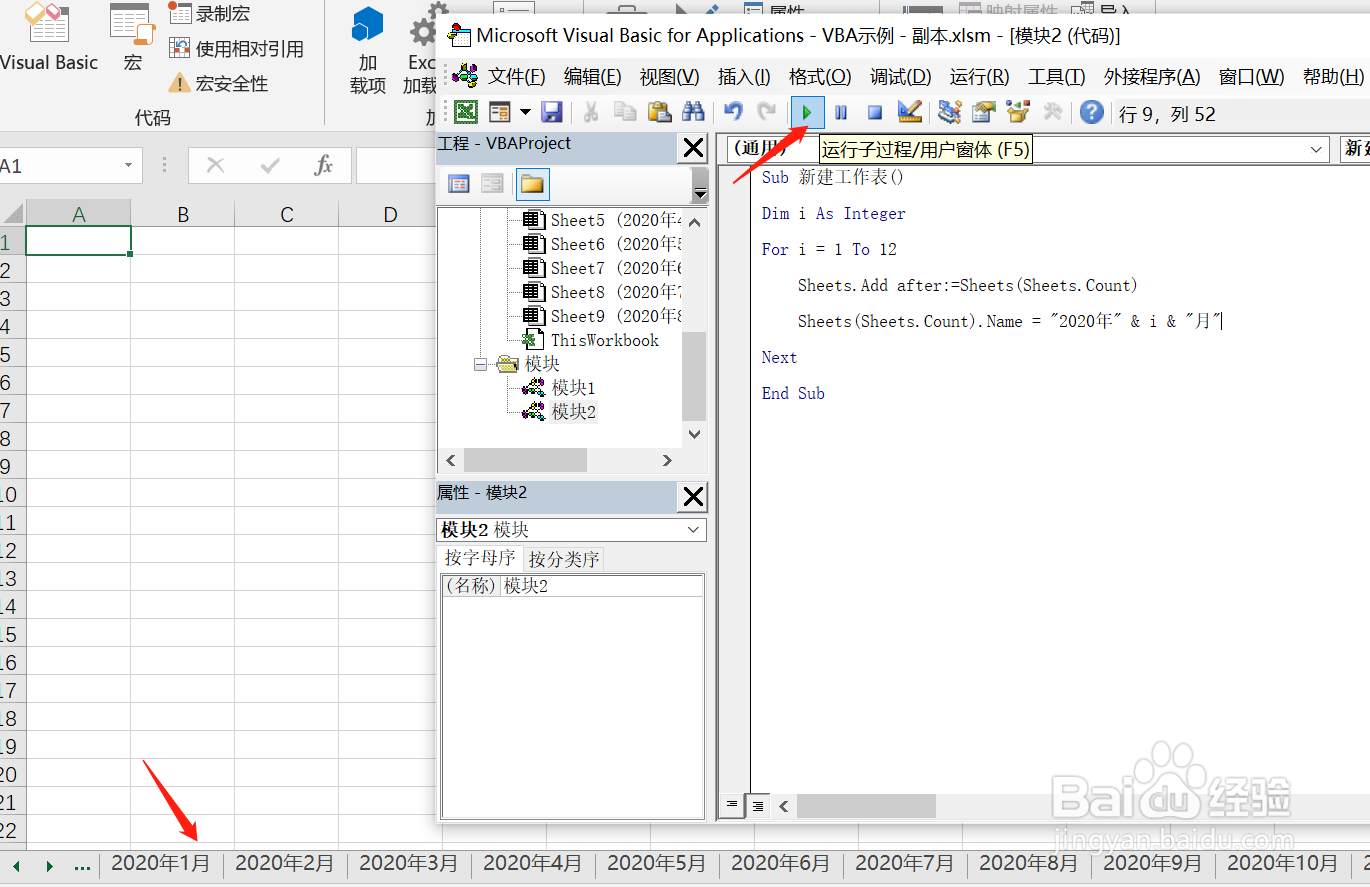This screenshot has width=1370, height=887.
Task: Click the 加载项 button in Excel ribbon
Action: [368, 50]
